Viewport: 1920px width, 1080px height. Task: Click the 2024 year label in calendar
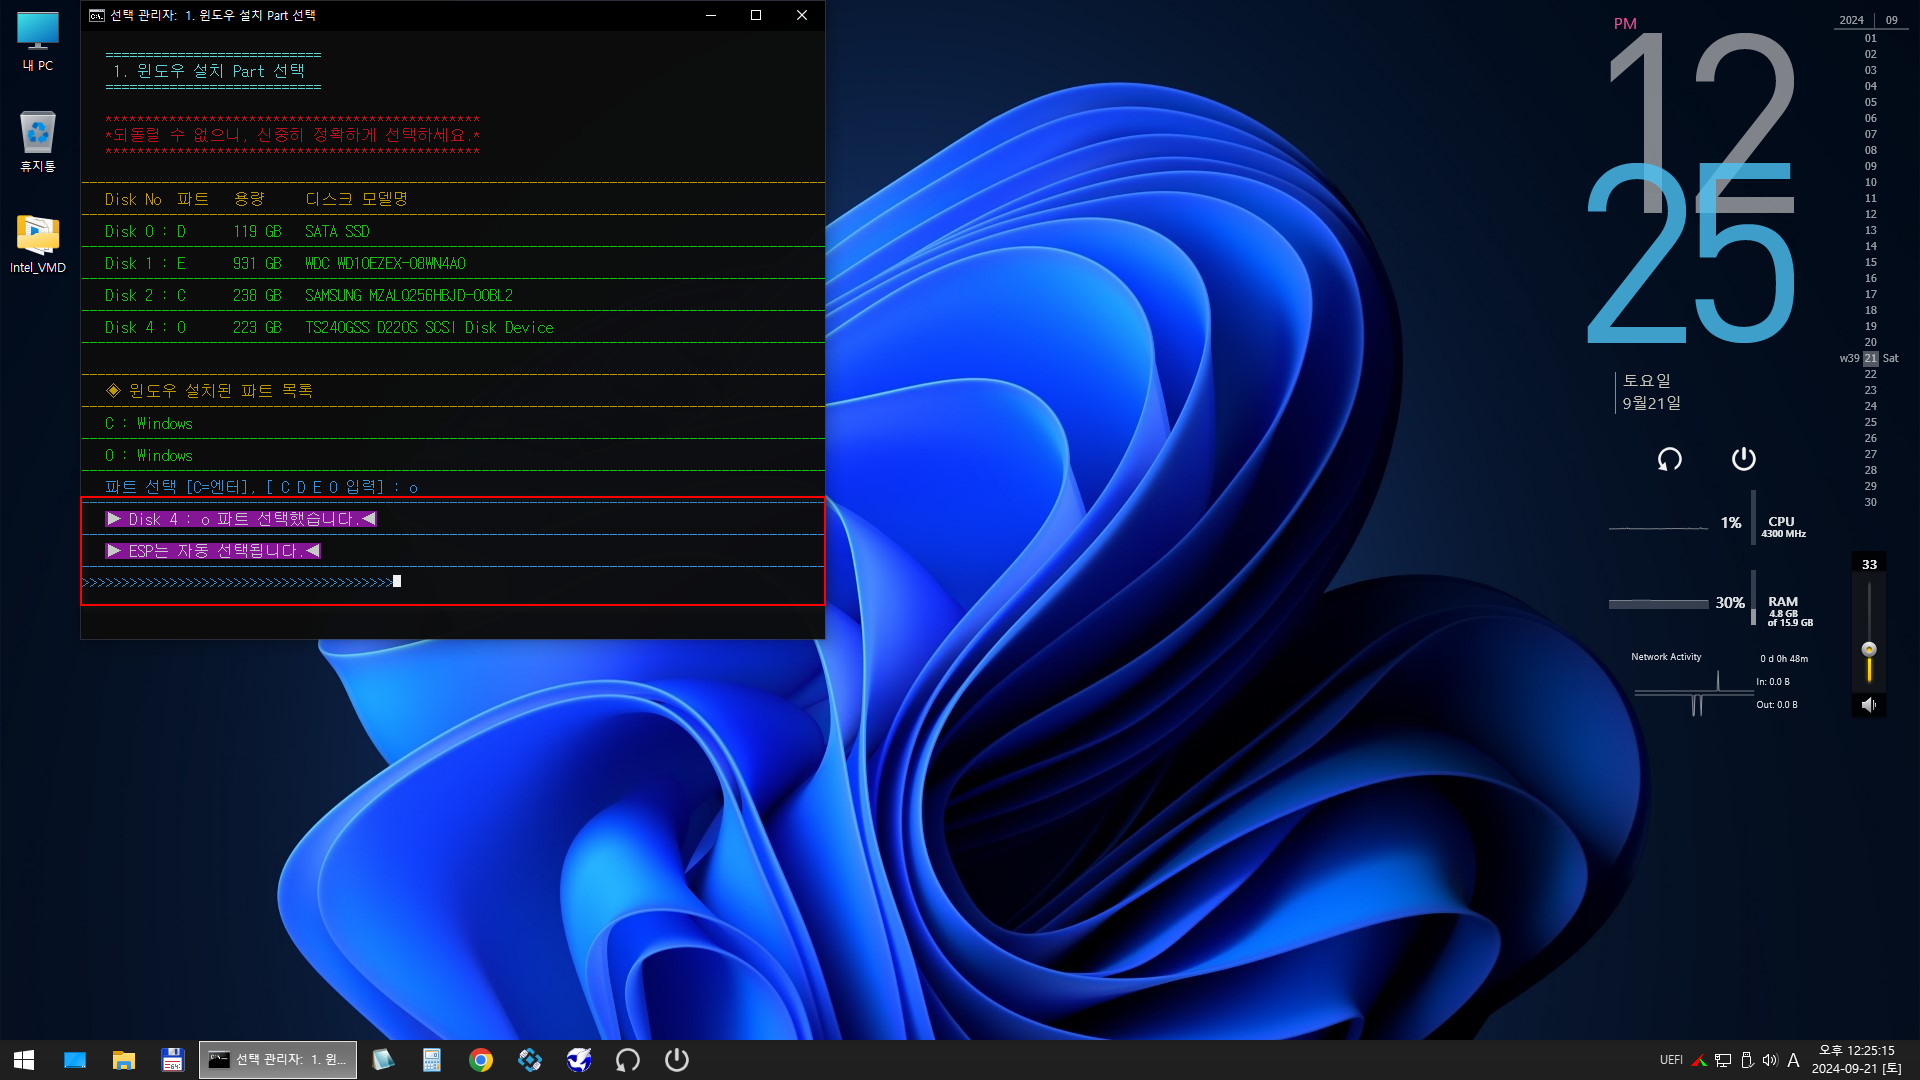pos(1851,20)
